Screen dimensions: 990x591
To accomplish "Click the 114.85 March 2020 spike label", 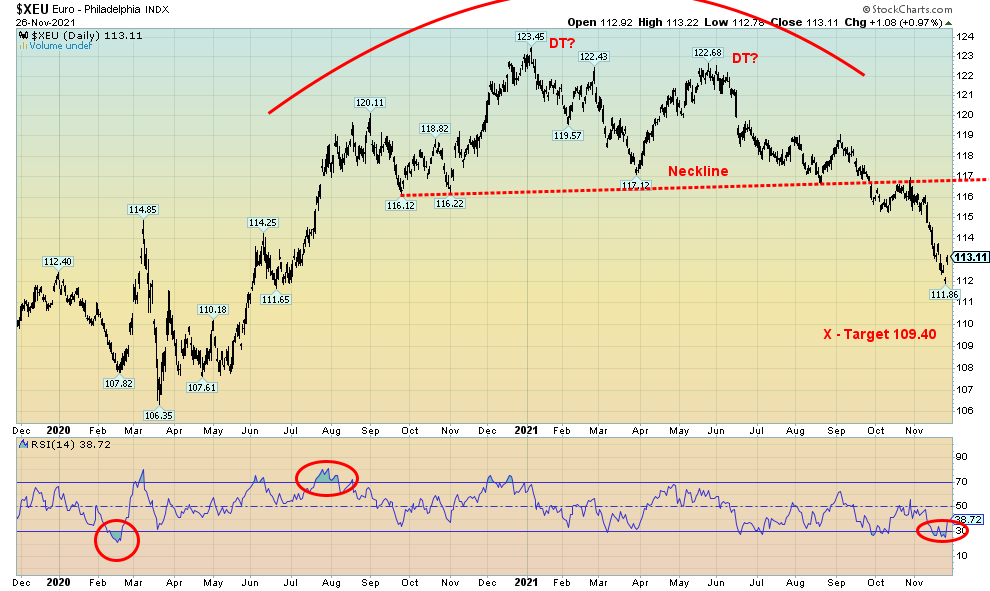I will [144, 210].
